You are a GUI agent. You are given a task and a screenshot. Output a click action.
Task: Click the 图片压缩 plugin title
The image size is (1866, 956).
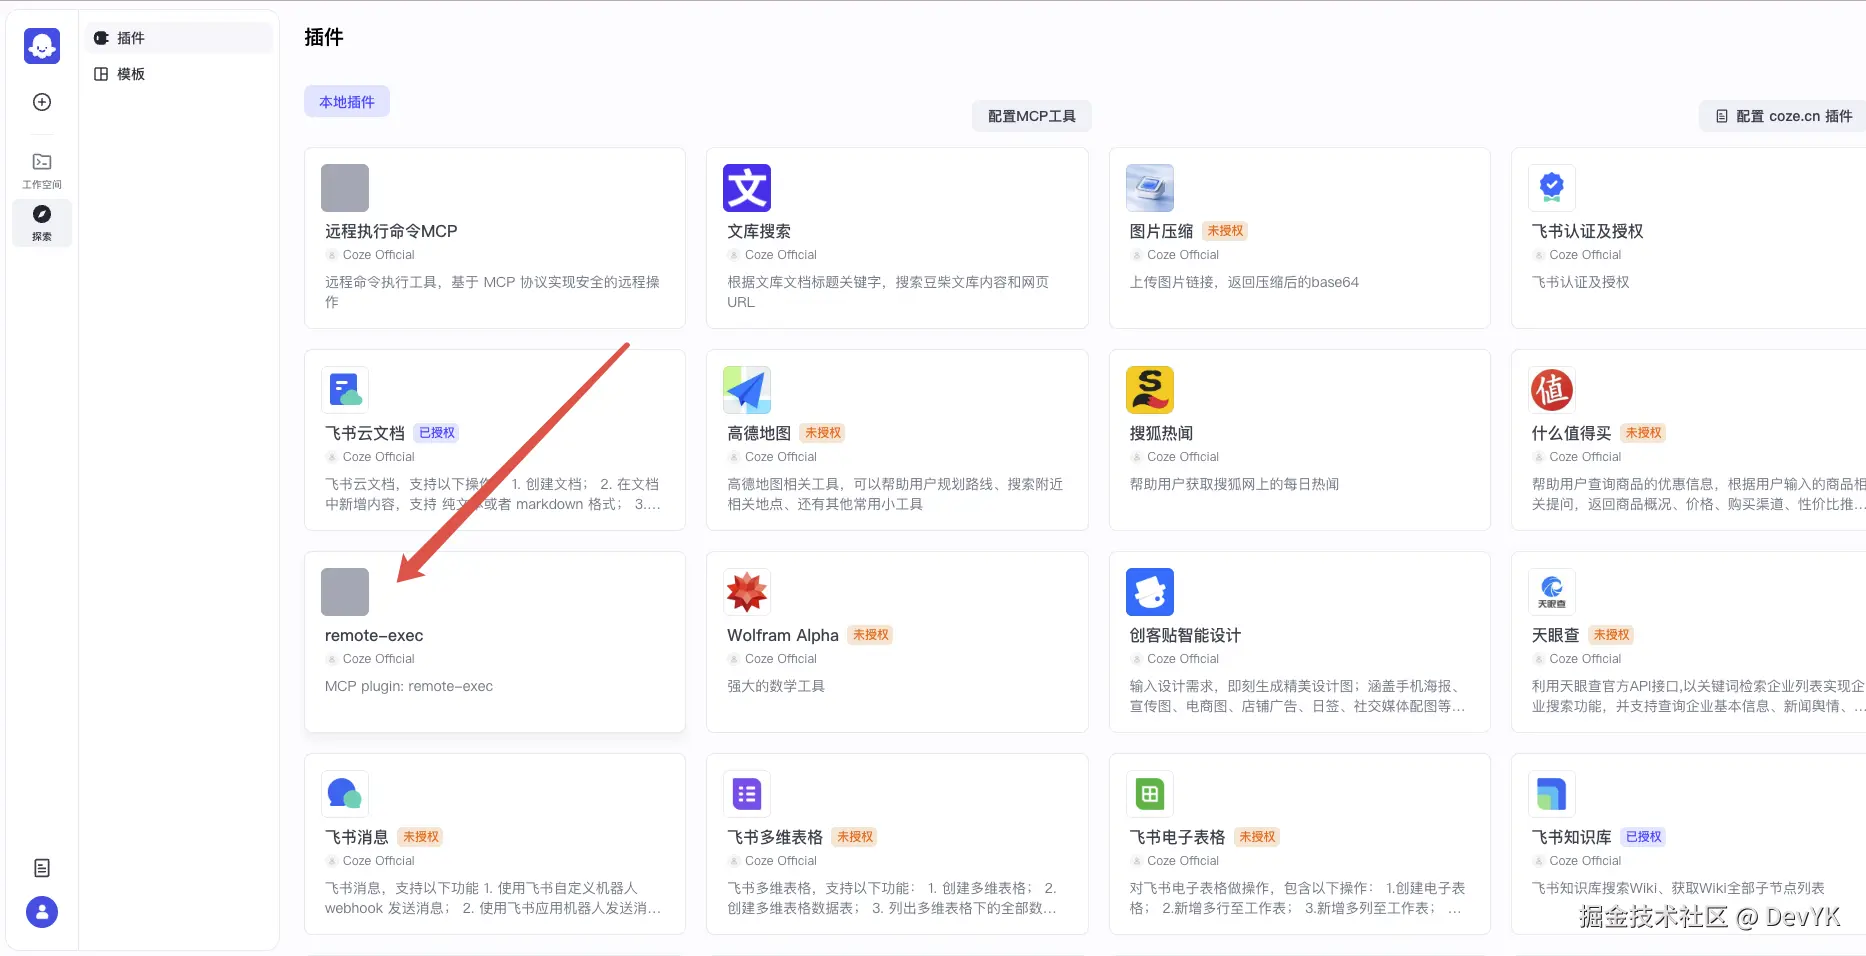point(1161,231)
